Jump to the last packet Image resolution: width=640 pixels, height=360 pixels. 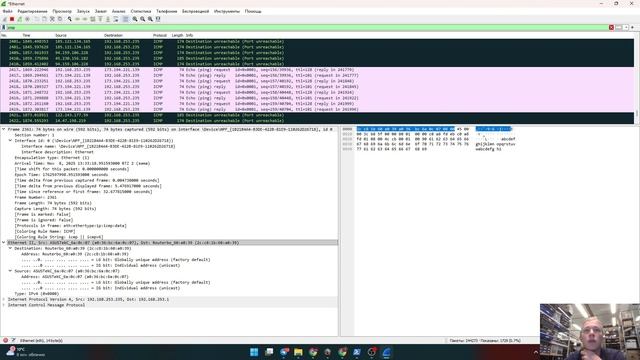click(108, 19)
